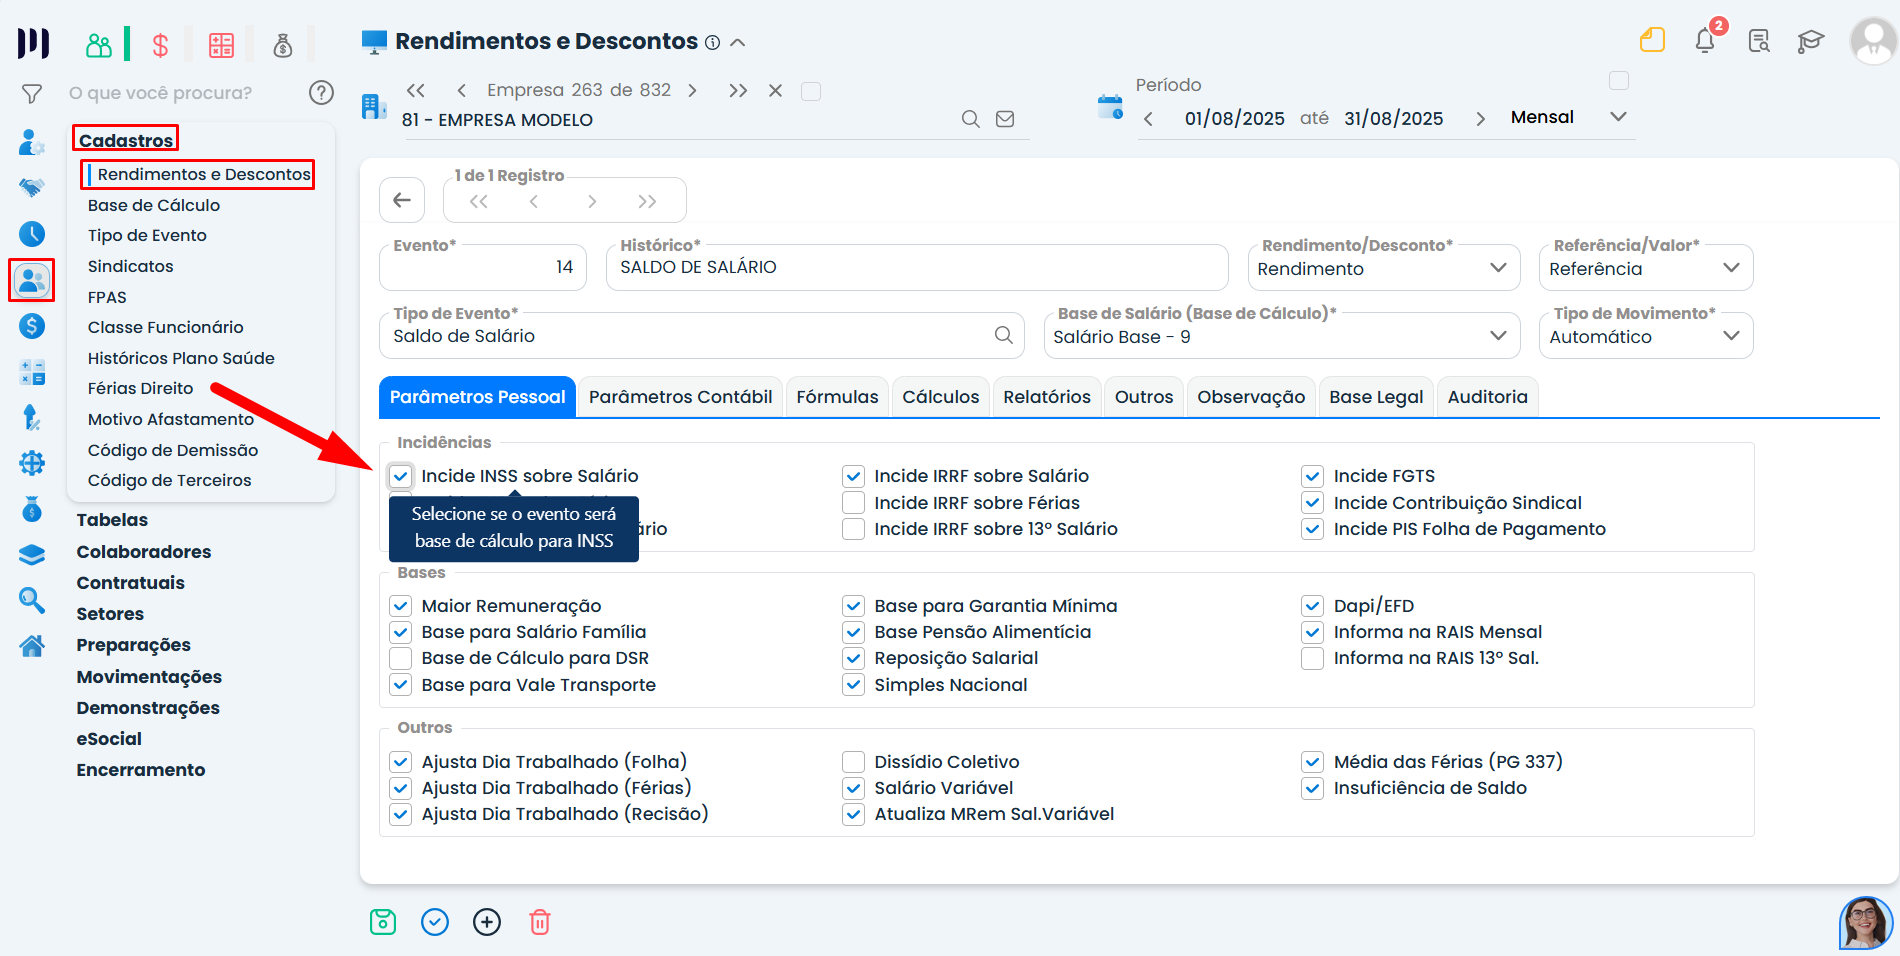Image resolution: width=1900 pixels, height=956 pixels.
Task: Click the plus circle add record icon
Action: tap(487, 922)
